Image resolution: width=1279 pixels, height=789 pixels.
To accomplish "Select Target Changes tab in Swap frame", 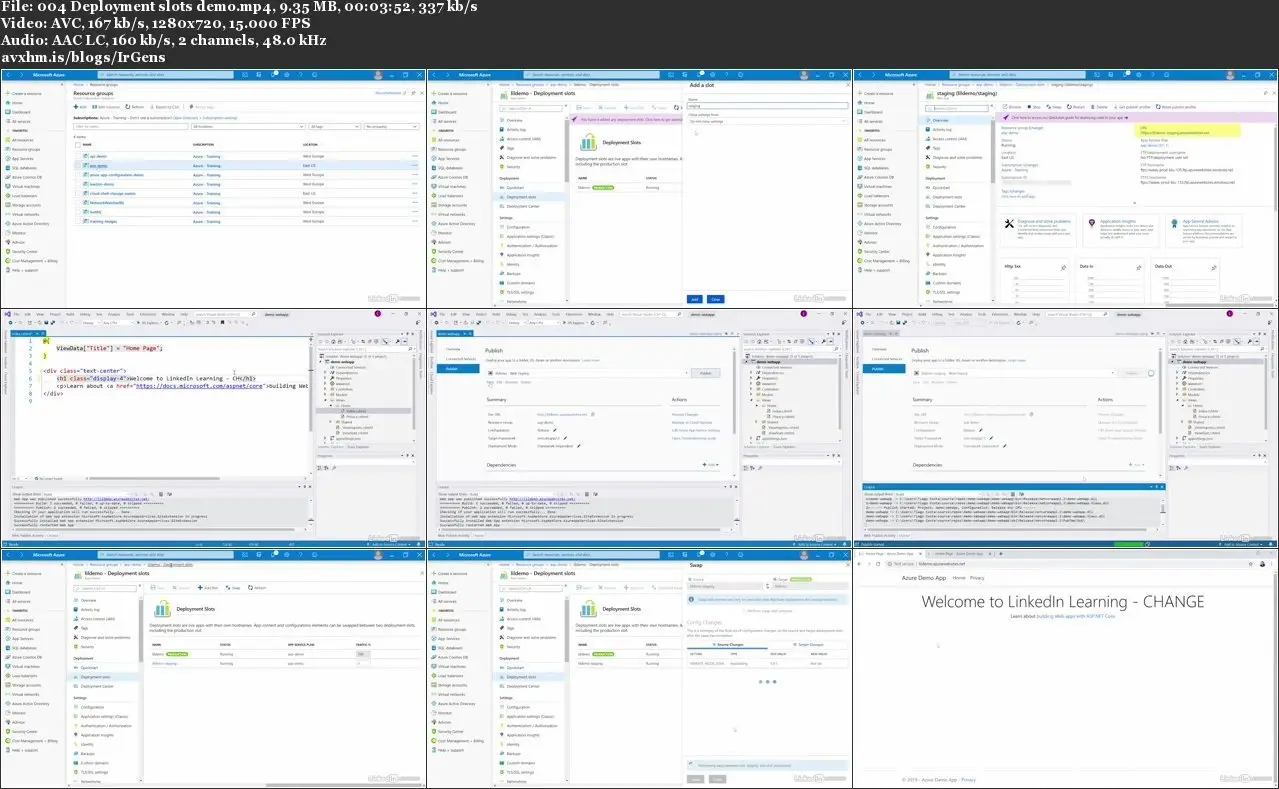I will pyautogui.click(x=808, y=644).
